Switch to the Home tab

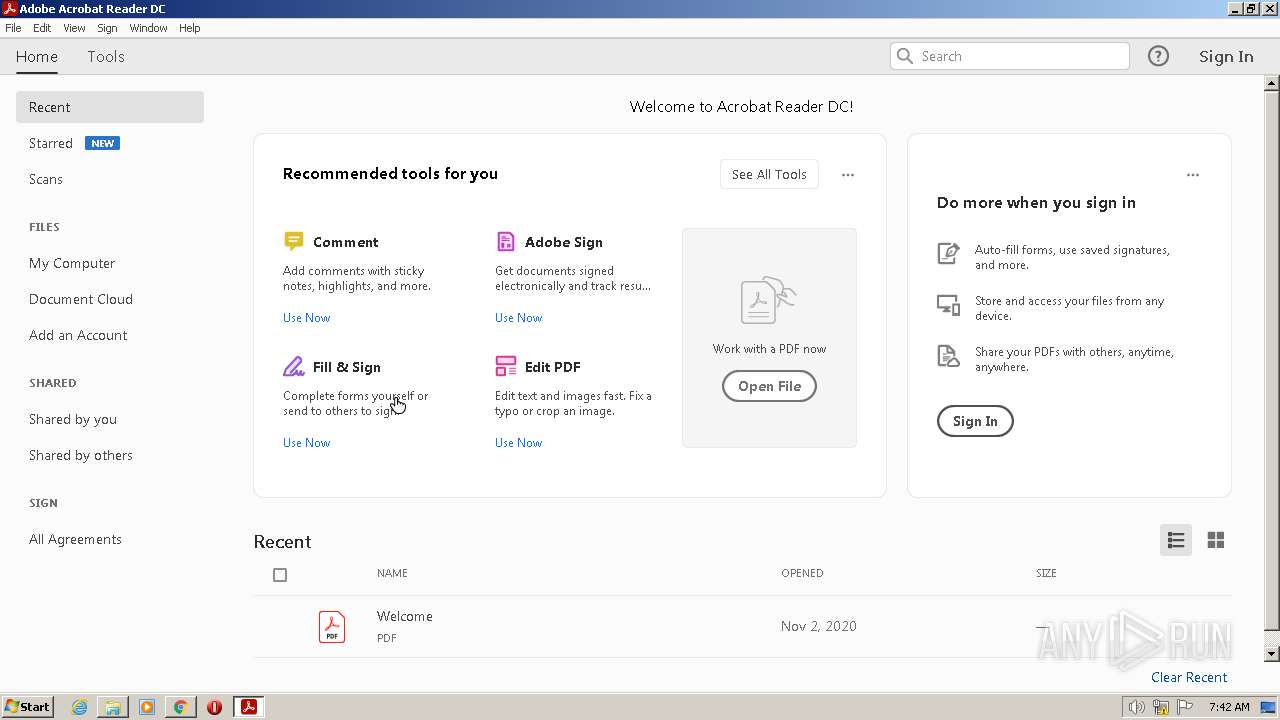click(37, 57)
